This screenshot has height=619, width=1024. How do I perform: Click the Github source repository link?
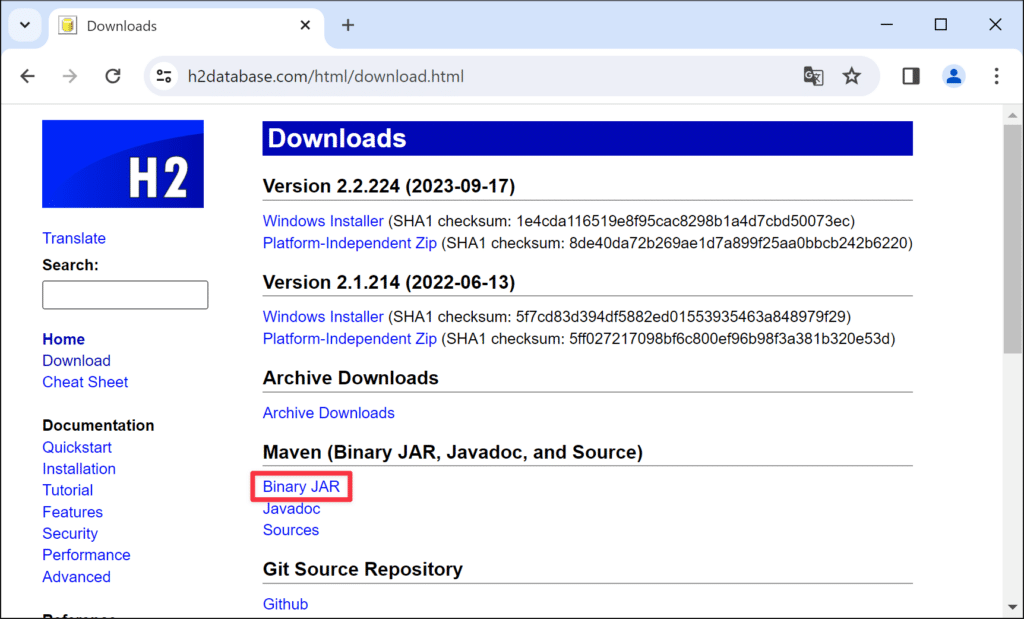point(285,604)
